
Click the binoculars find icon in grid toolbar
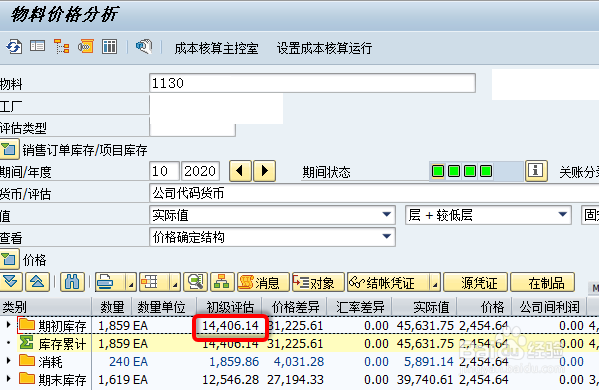click(72, 282)
